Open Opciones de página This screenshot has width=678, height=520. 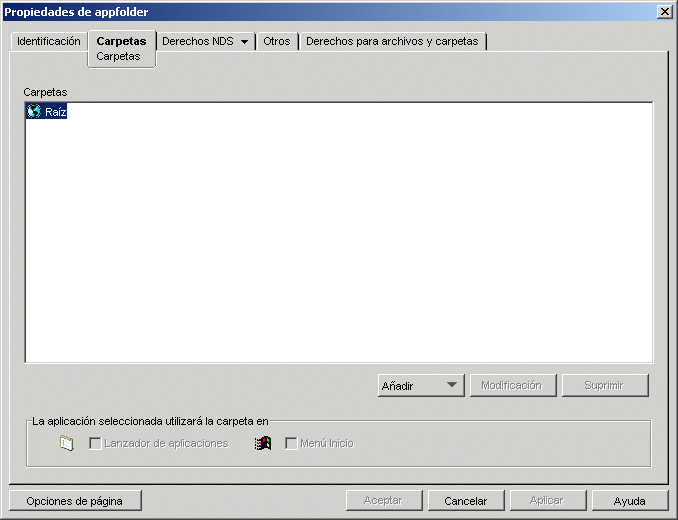coord(75,501)
